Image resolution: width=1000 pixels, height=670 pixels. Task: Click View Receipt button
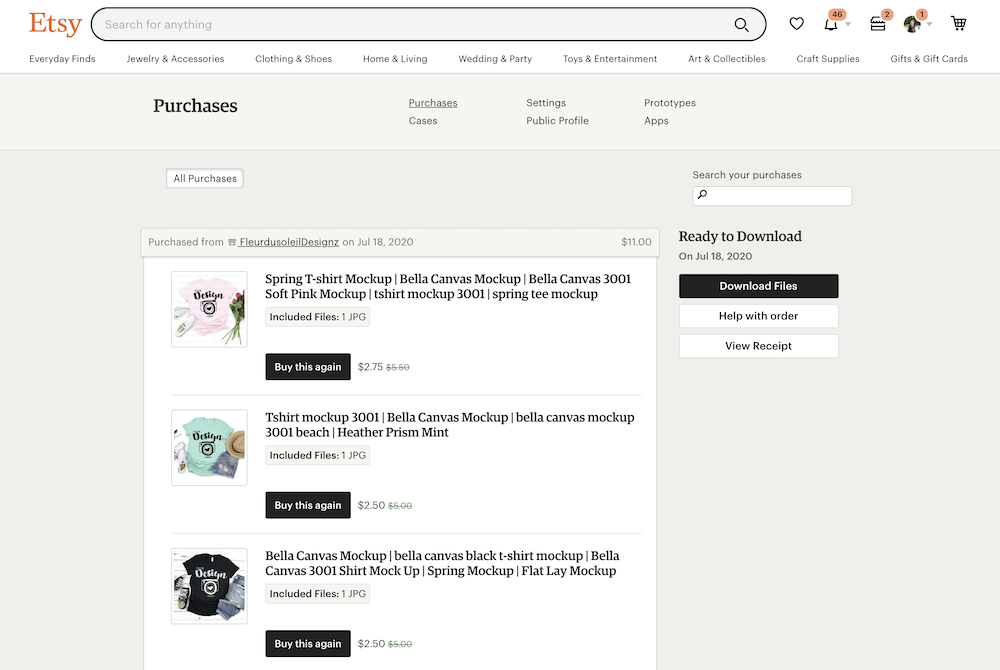pyautogui.click(x=758, y=346)
